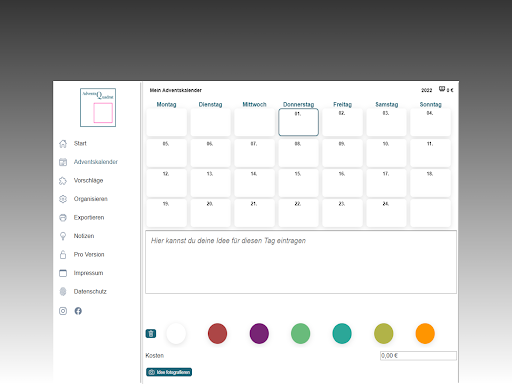
Task: Select calendar day 22
Action: pos(298,213)
